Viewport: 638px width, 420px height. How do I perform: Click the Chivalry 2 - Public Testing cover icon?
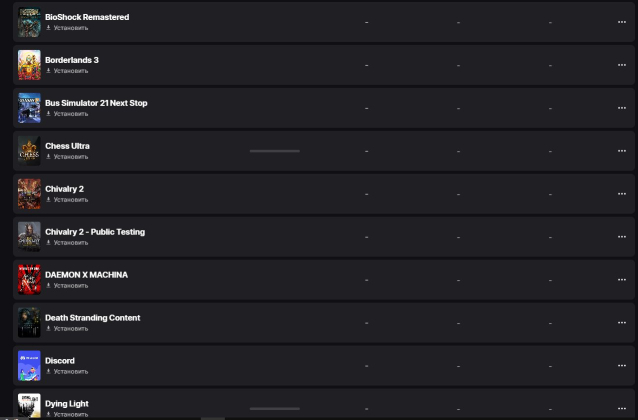[29, 236]
